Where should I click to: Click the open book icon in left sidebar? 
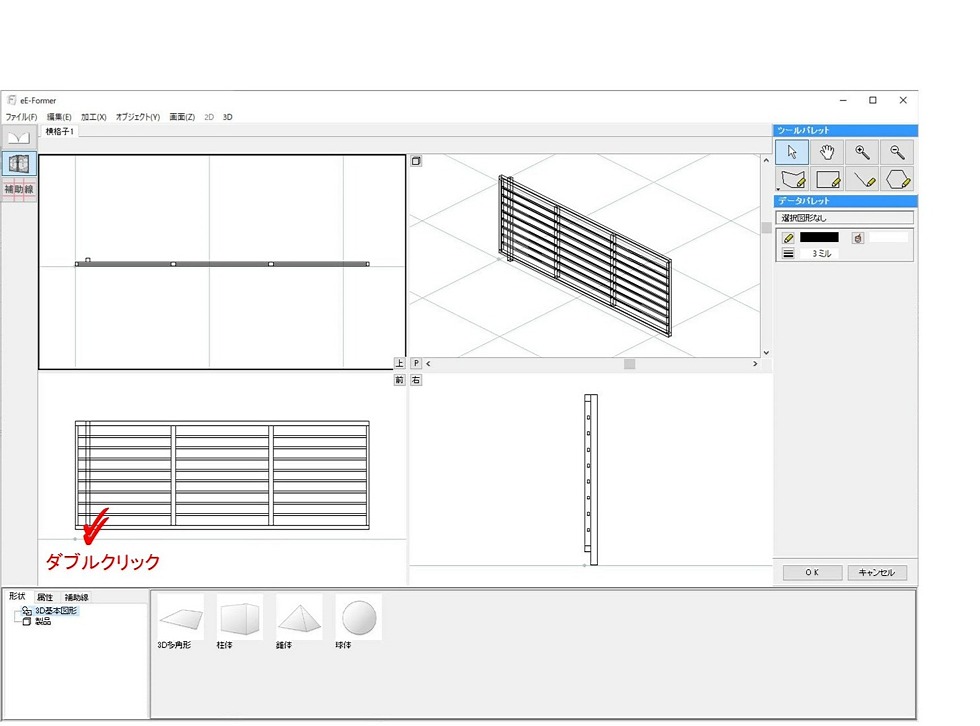19,137
